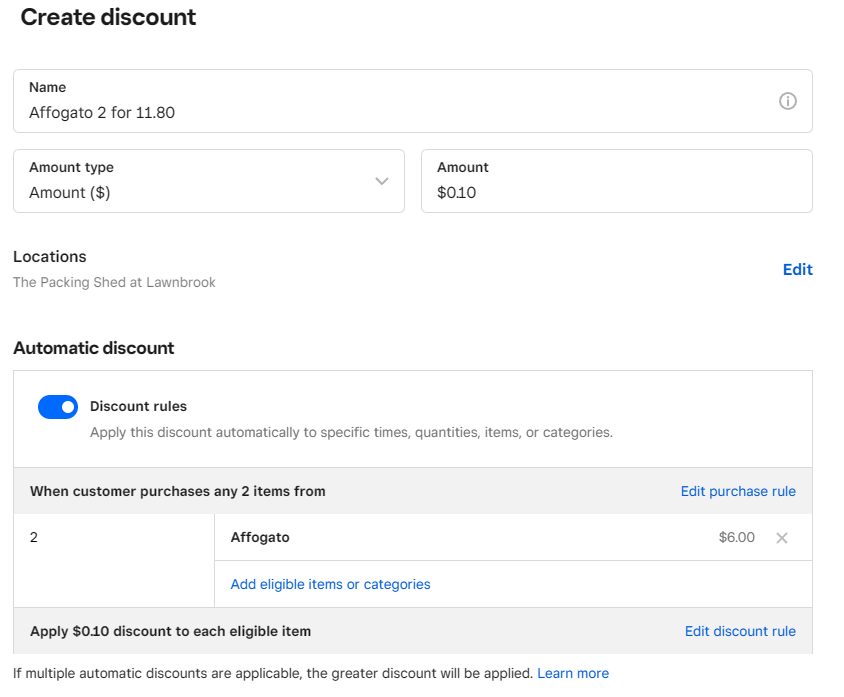844x697 pixels.
Task: Click 'Edit purchase rule' link
Action: pos(738,491)
